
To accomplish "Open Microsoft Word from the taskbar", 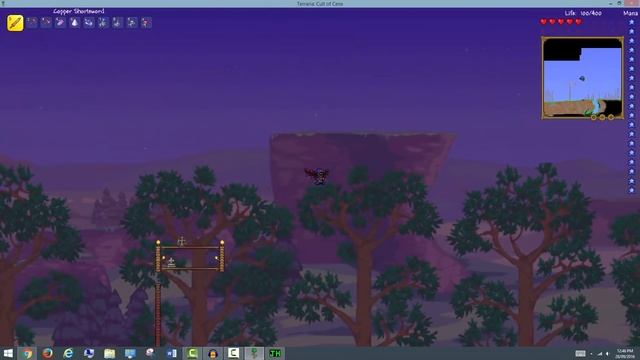I will [171, 353].
